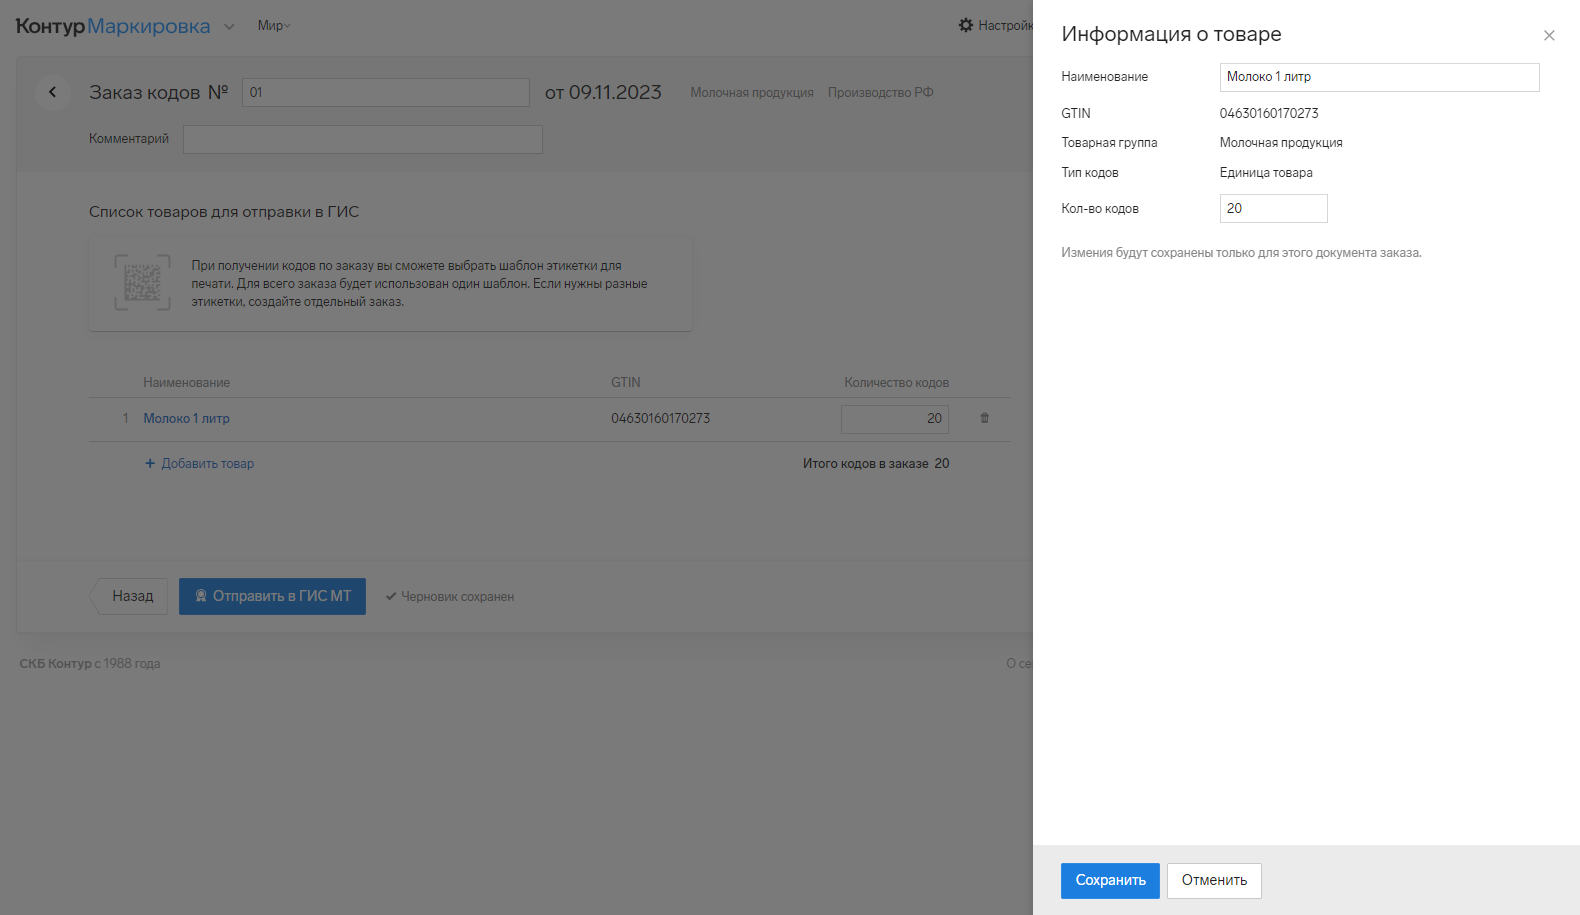
Task: Click the order number input field
Action: pyautogui.click(x=385, y=92)
